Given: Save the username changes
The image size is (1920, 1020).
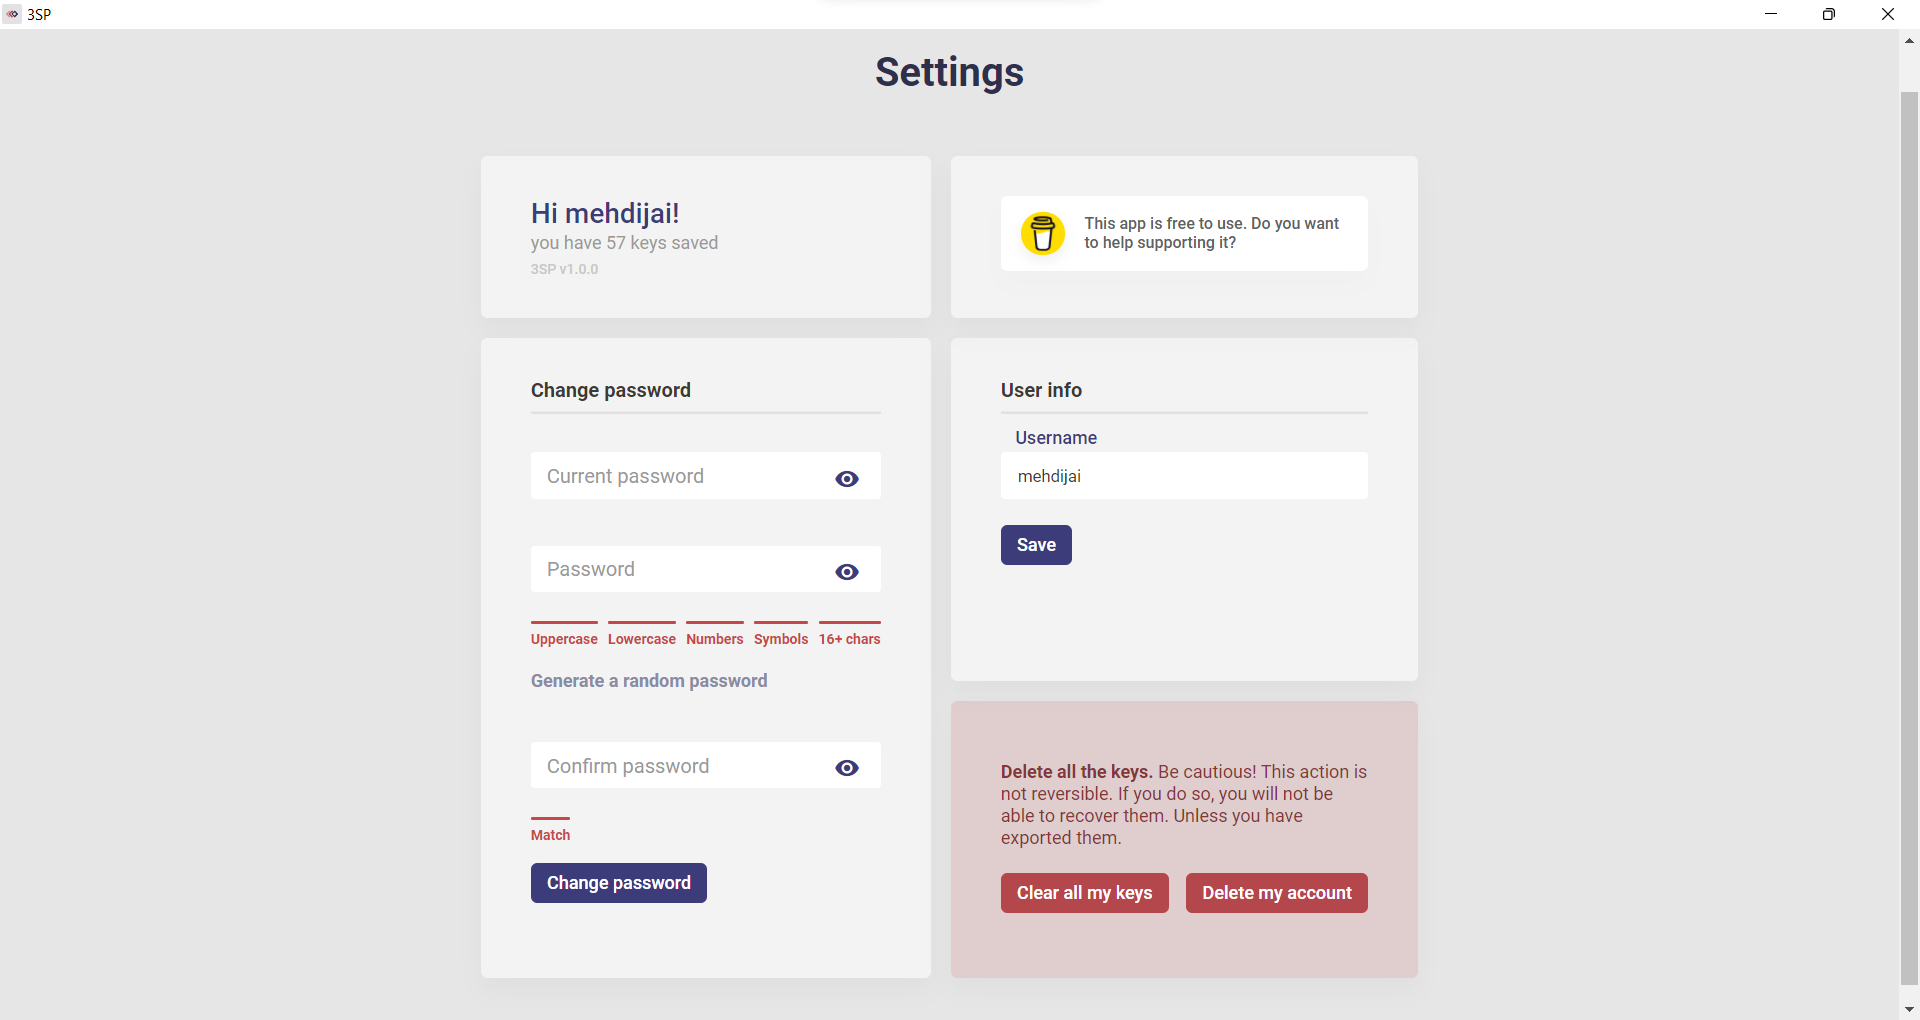Looking at the screenshot, I should 1036,545.
